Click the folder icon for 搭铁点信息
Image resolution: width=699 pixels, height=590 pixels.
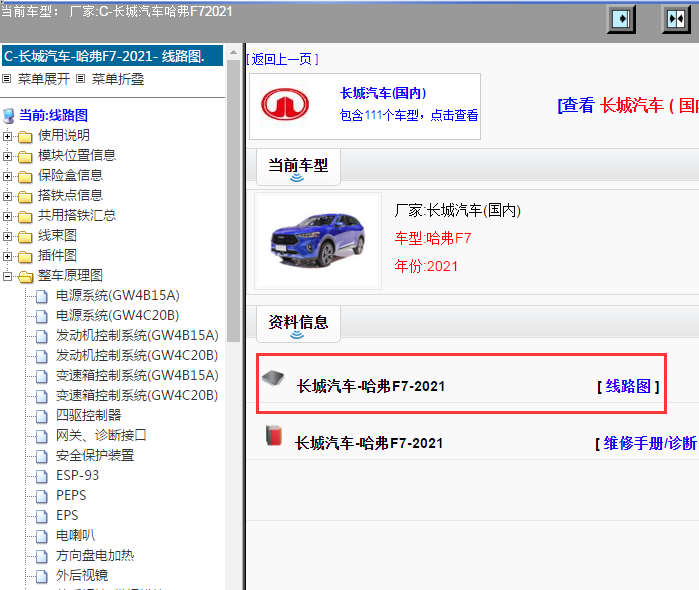(25, 196)
